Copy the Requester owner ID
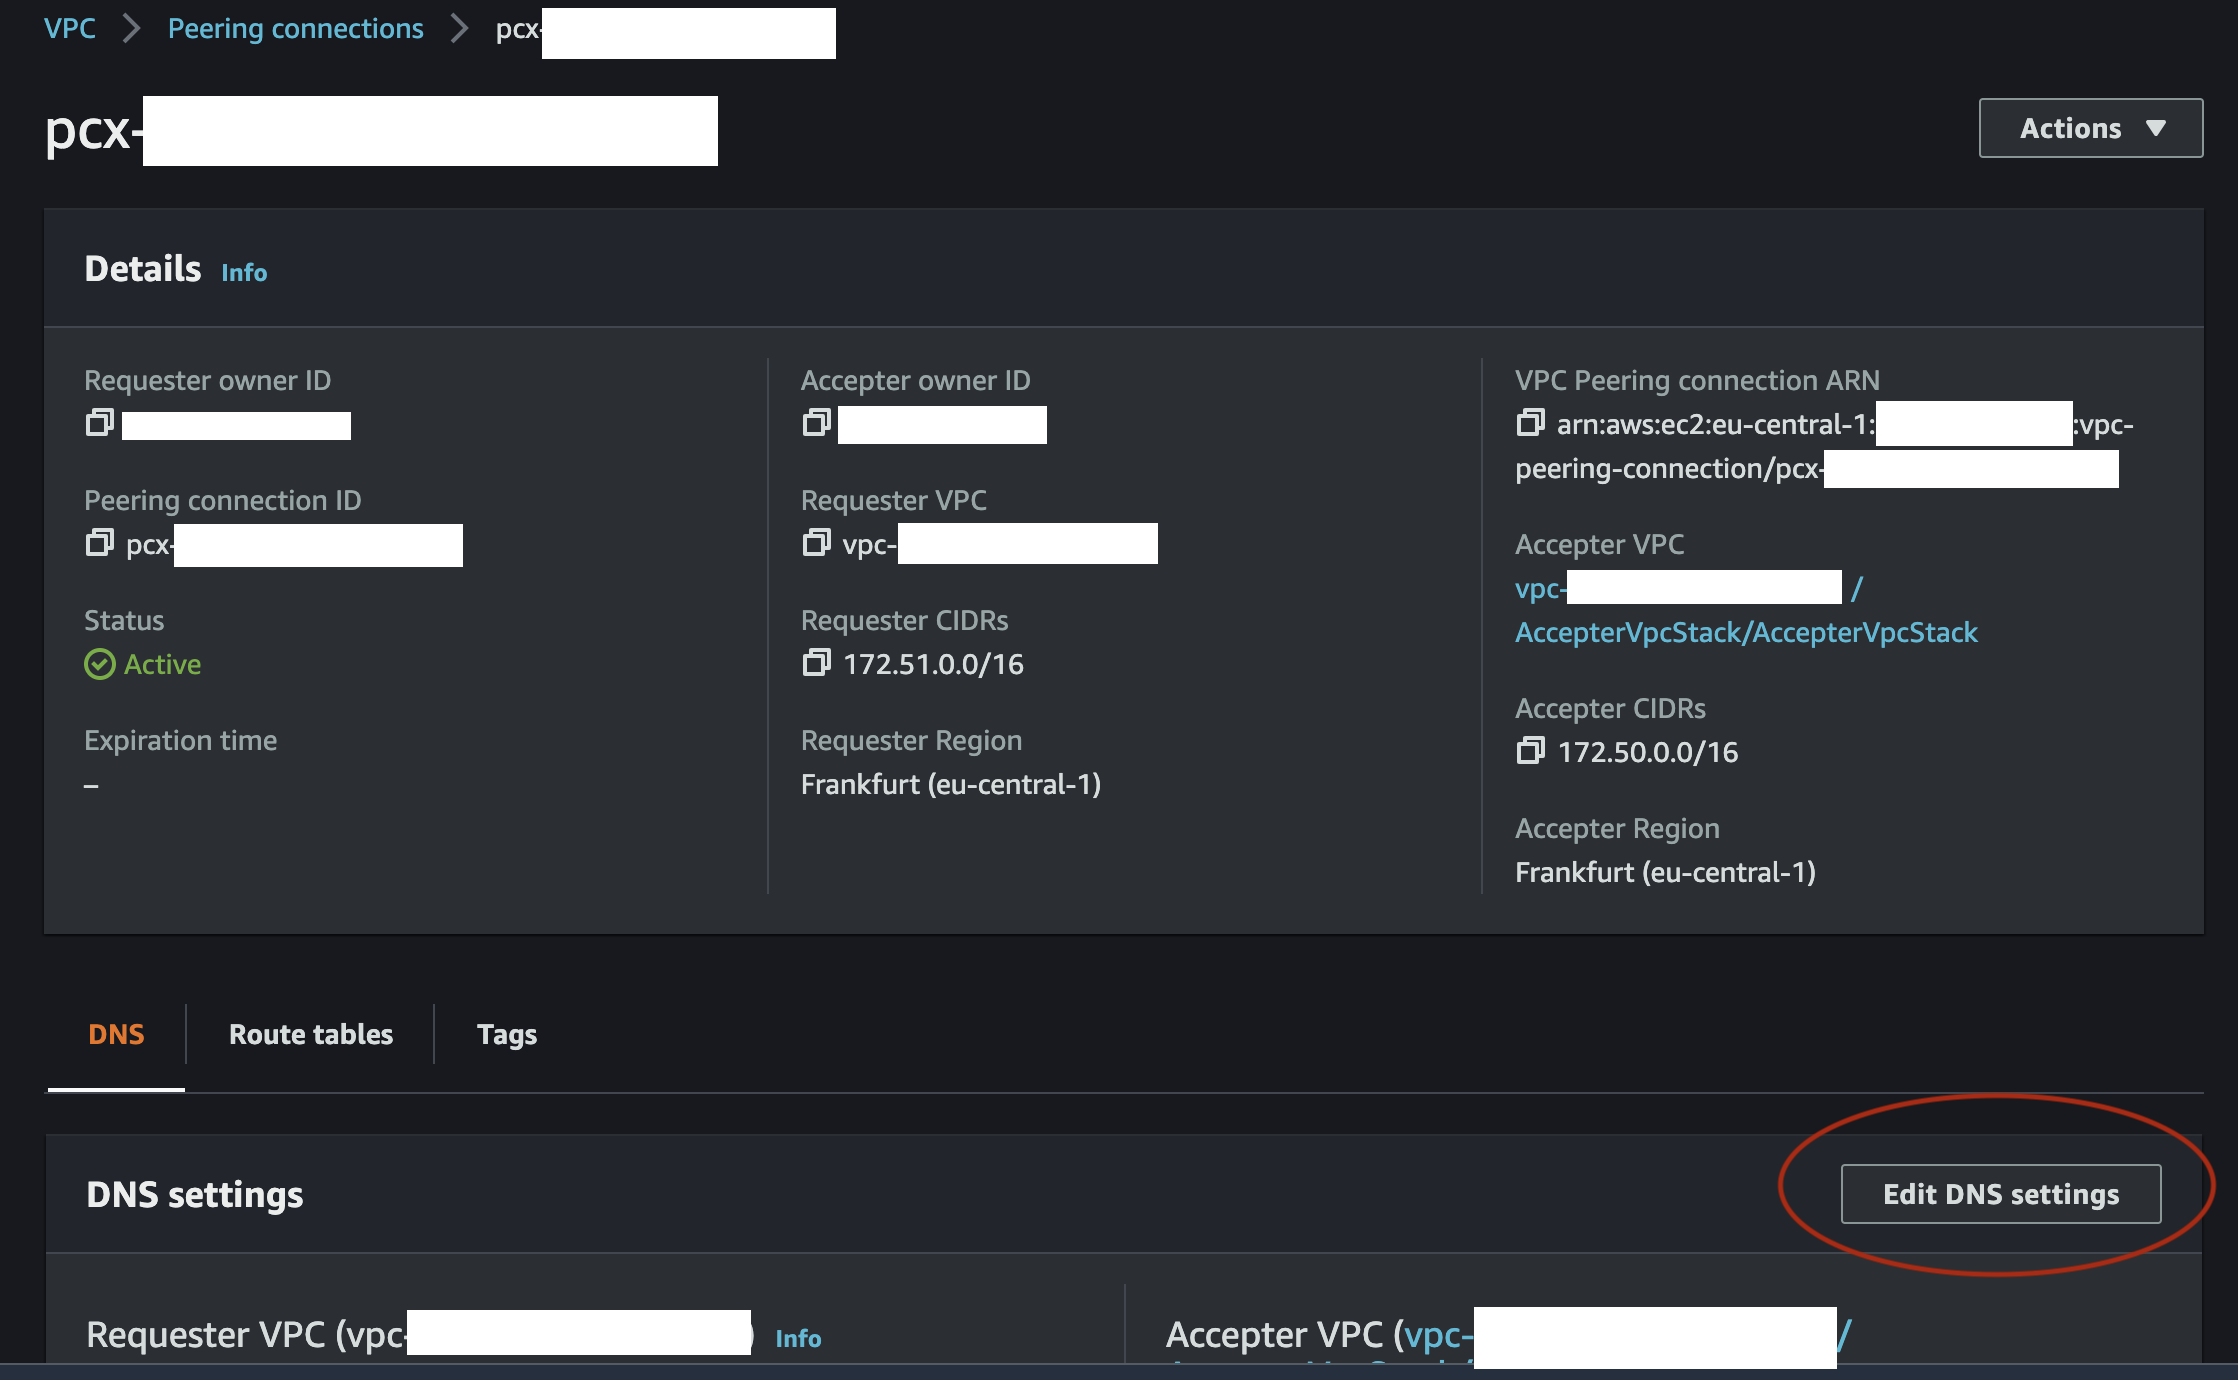This screenshot has width=2238, height=1380. point(99,423)
